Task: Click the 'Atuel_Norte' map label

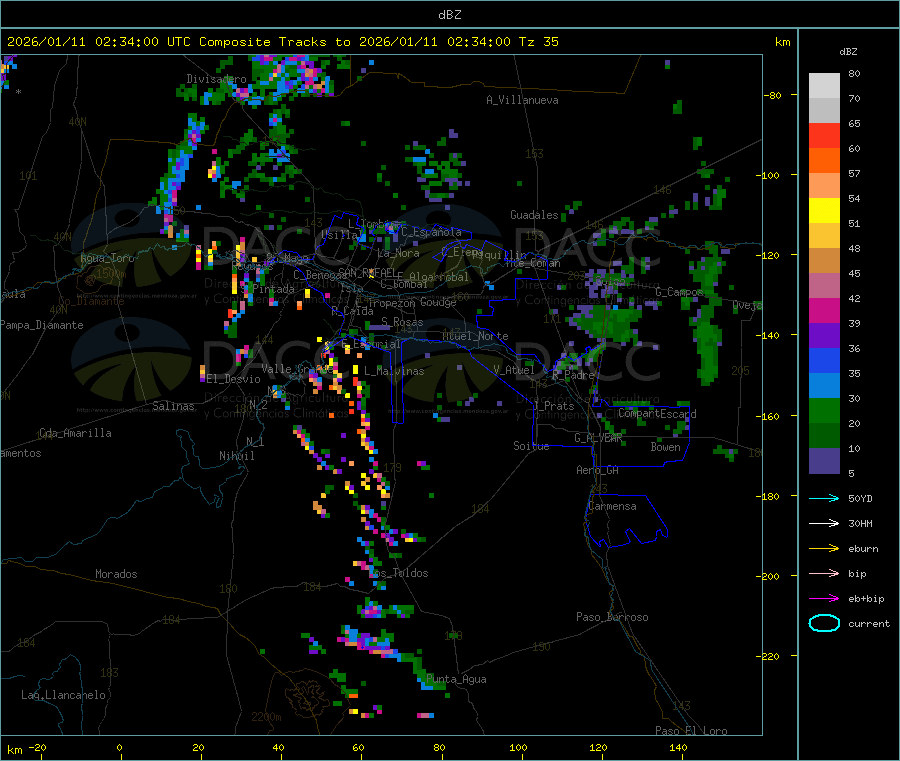Action: tap(475, 336)
